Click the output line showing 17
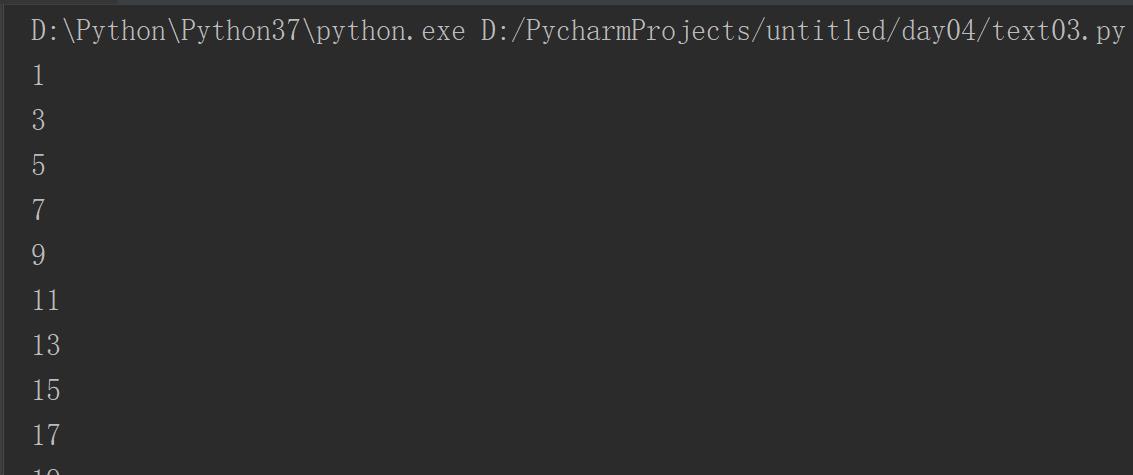The width and height of the screenshot is (1133, 475). [x=46, y=436]
